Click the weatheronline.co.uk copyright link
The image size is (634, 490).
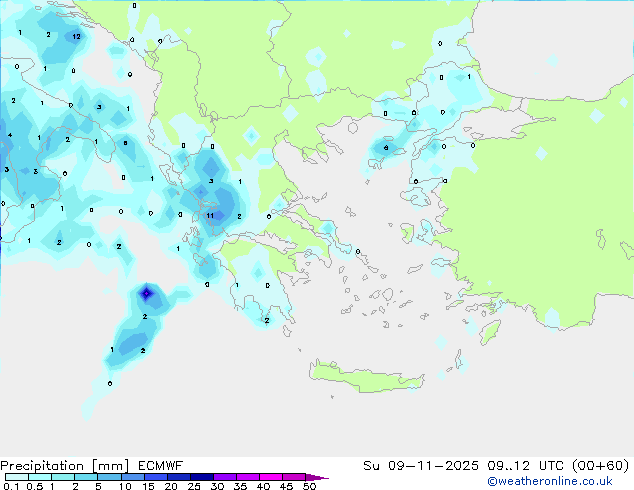(x=550, y=481)
